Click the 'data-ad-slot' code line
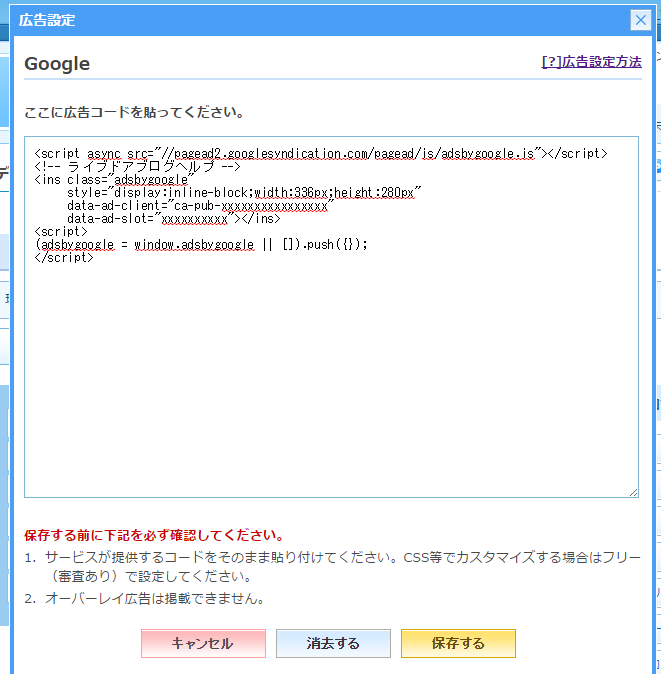 coord(174,219)
